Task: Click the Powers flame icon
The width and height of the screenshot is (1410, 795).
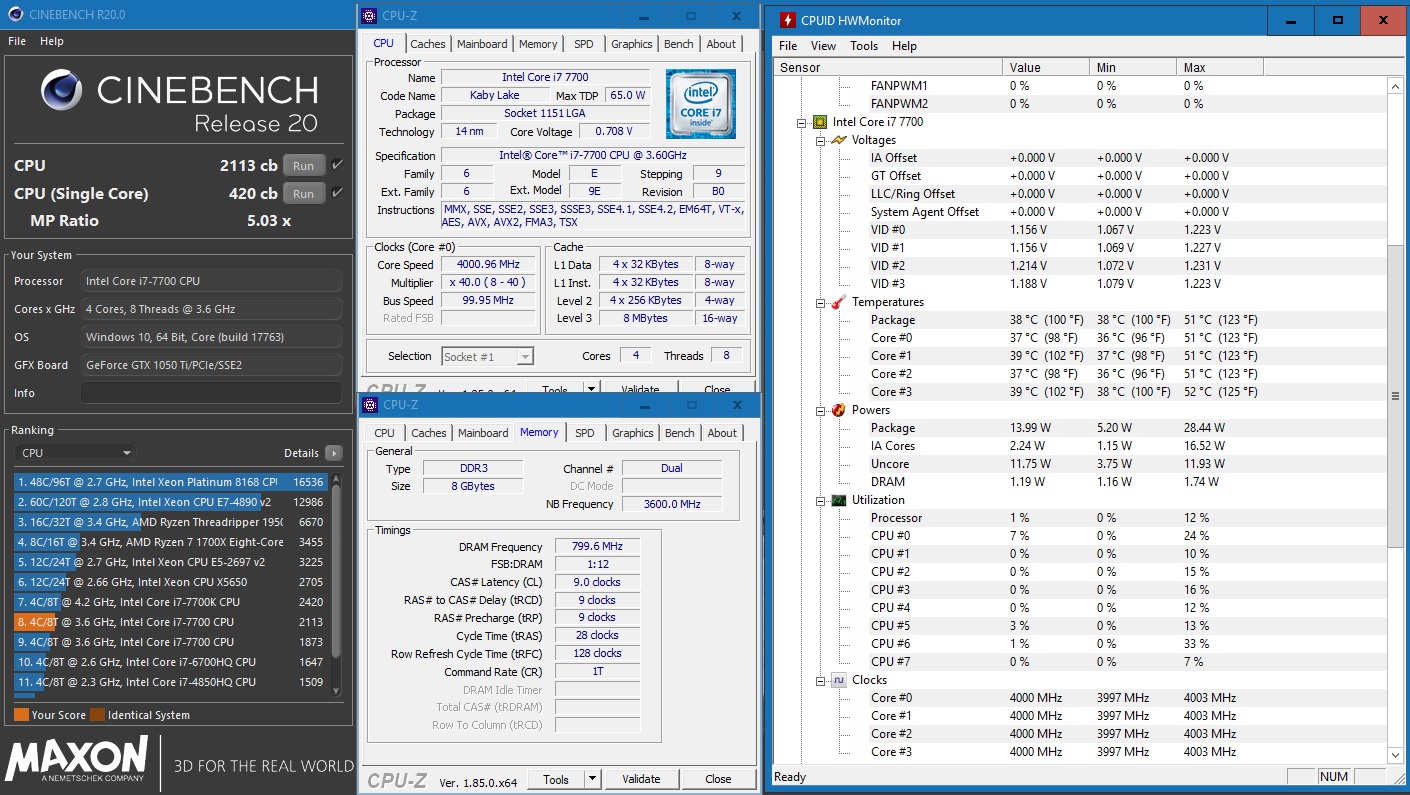Action: click(839, 410)
